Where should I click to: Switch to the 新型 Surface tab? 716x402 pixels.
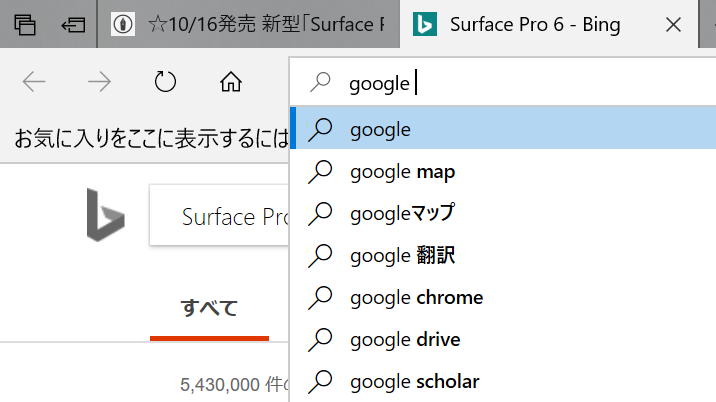click(248, 24)
